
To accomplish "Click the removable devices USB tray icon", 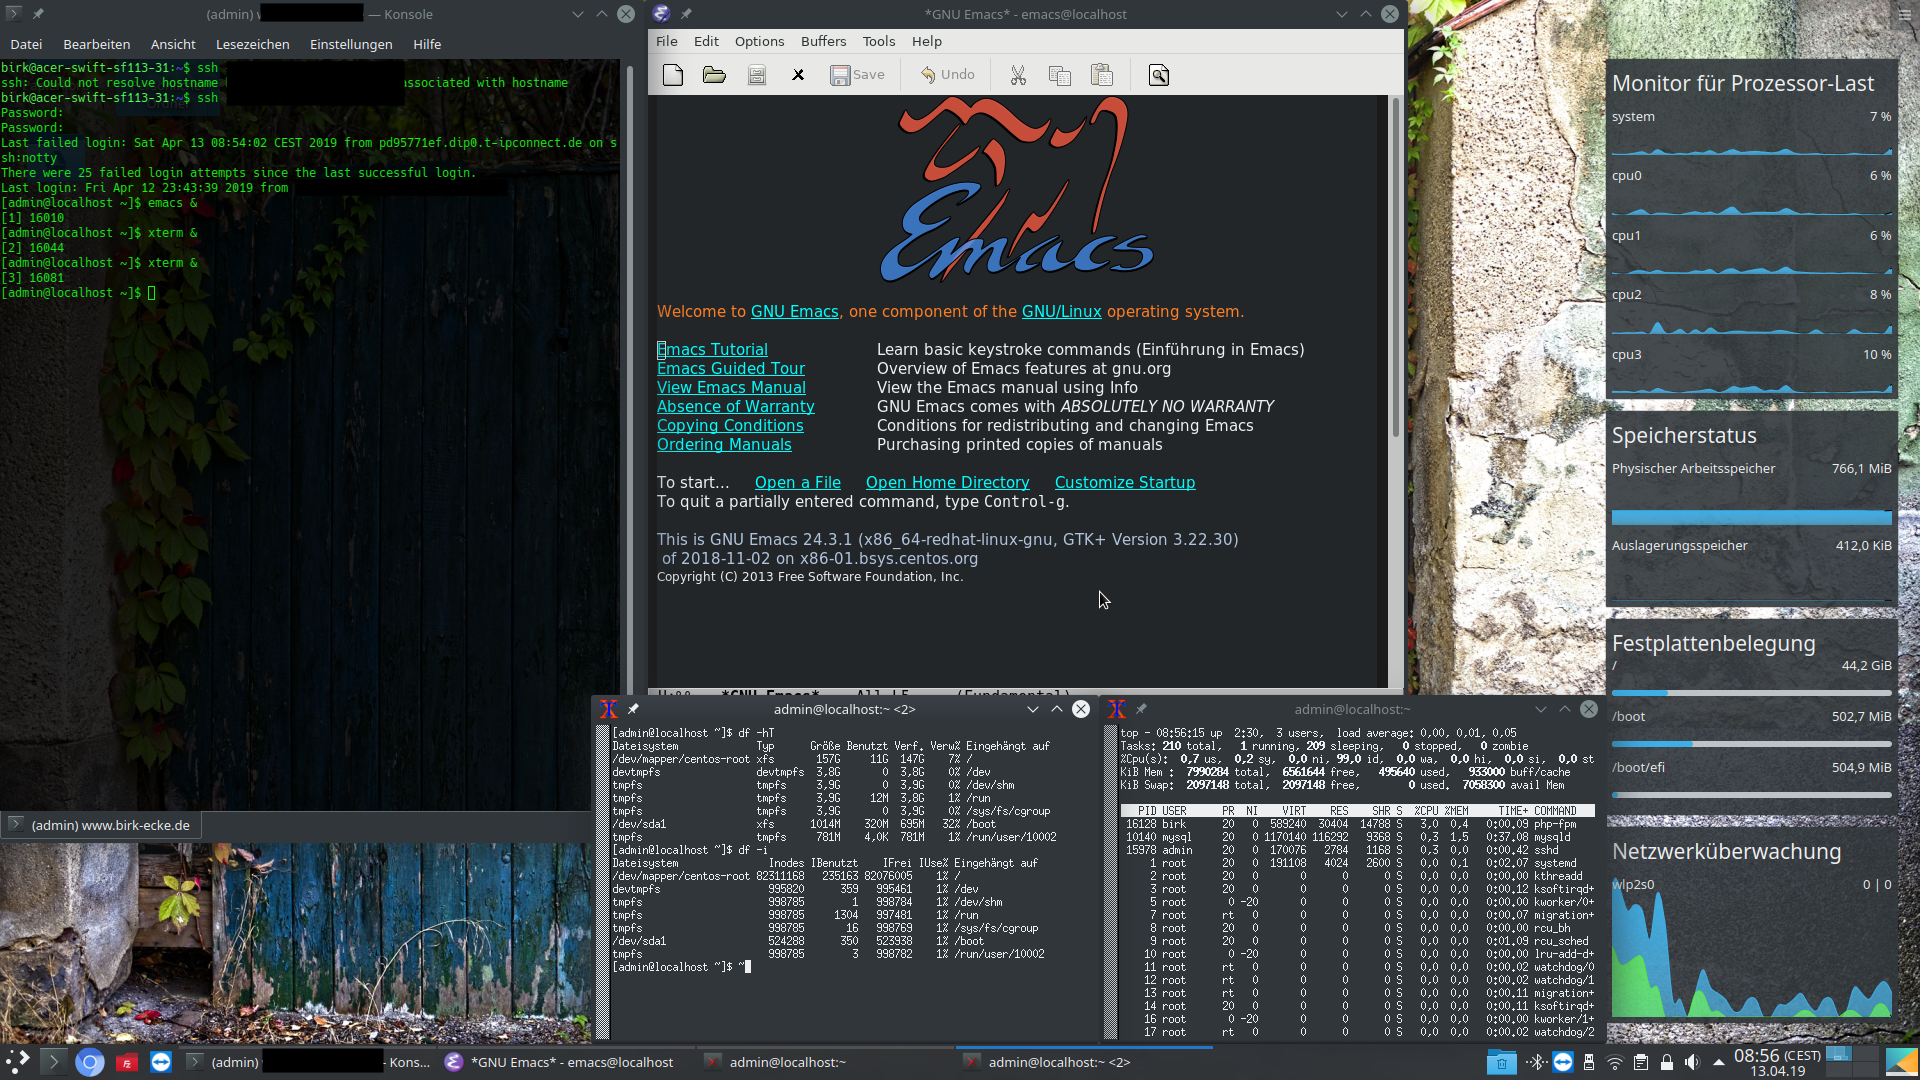I will click(x=1589, y=1062).
